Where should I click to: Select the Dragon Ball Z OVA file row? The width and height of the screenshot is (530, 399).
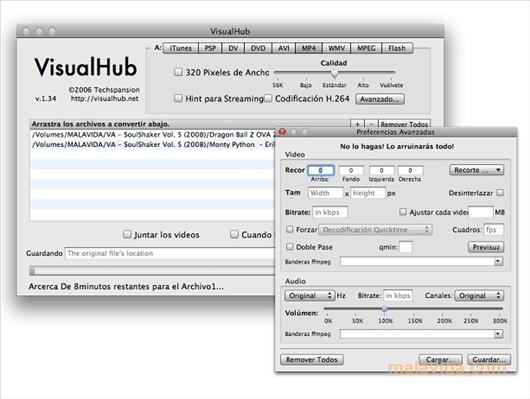click(x=153, y=135)
